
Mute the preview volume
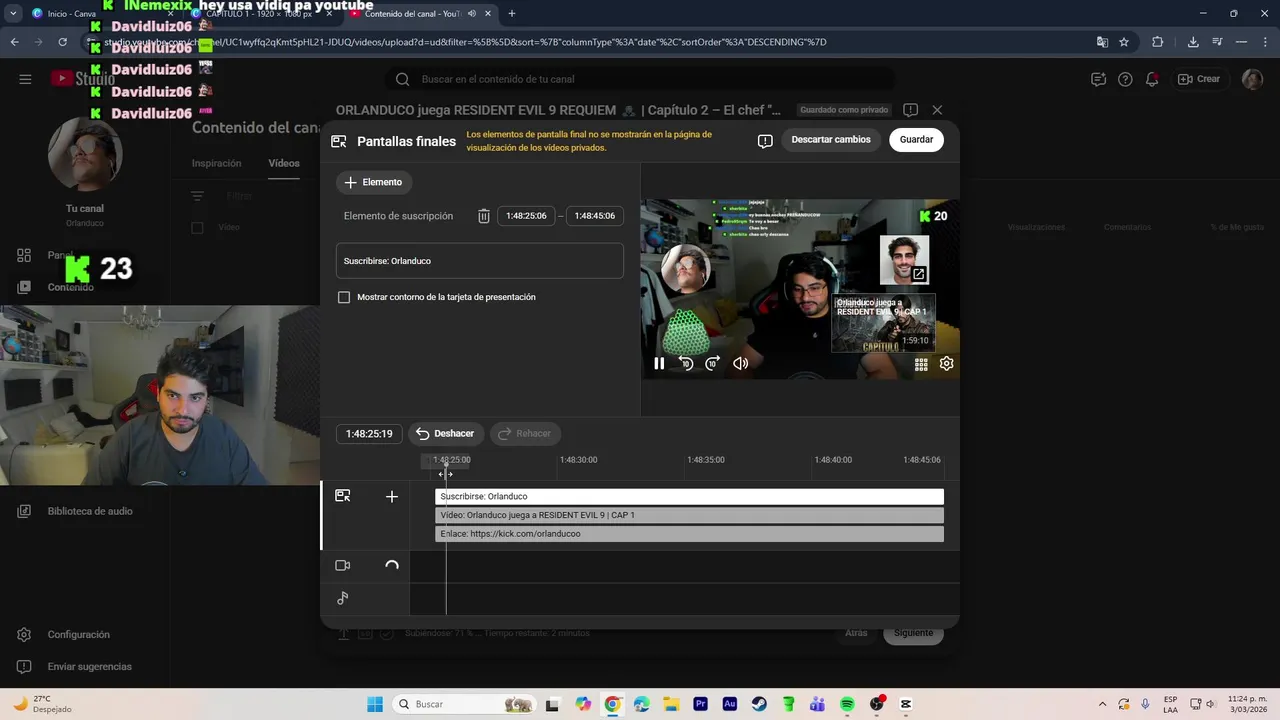coord(740,363)
